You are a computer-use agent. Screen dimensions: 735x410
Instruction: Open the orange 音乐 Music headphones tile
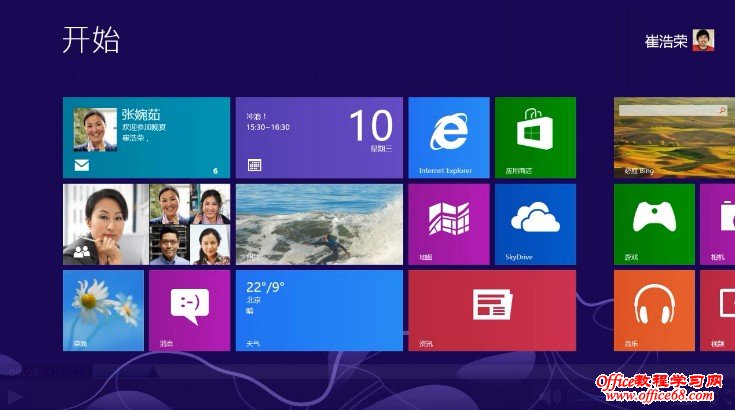coord(654,310)
